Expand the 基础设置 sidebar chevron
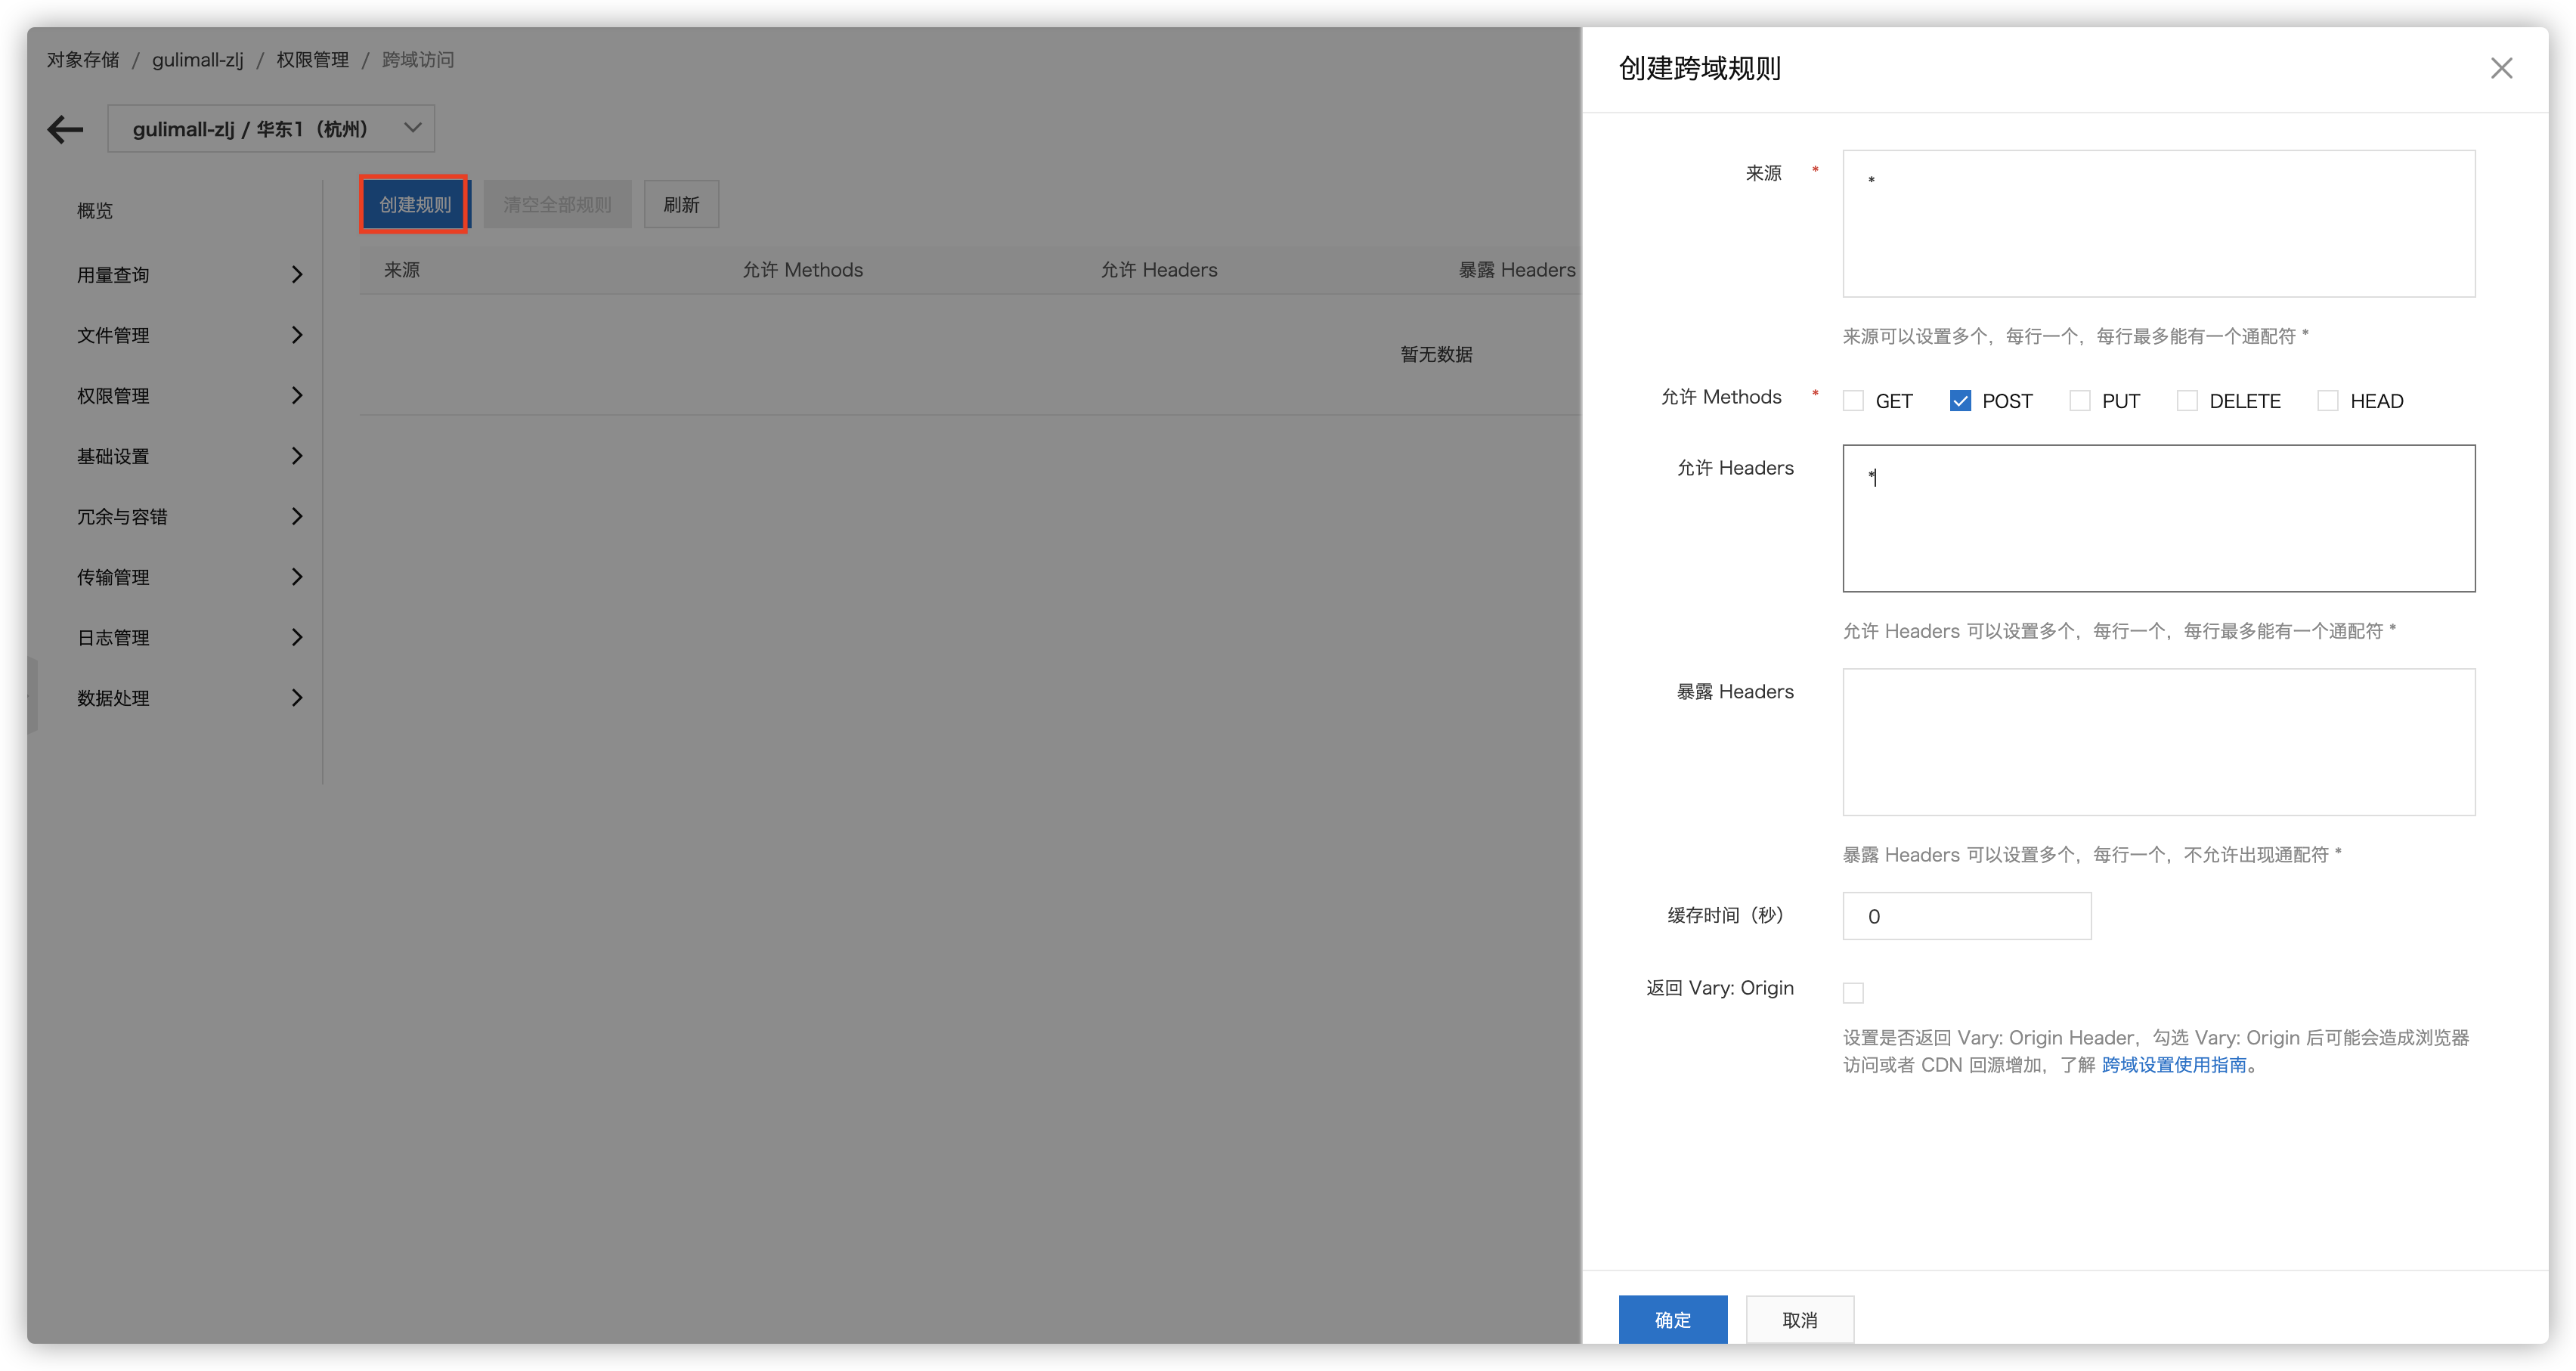2576x1371 pixels. click(x=296, y=456)
